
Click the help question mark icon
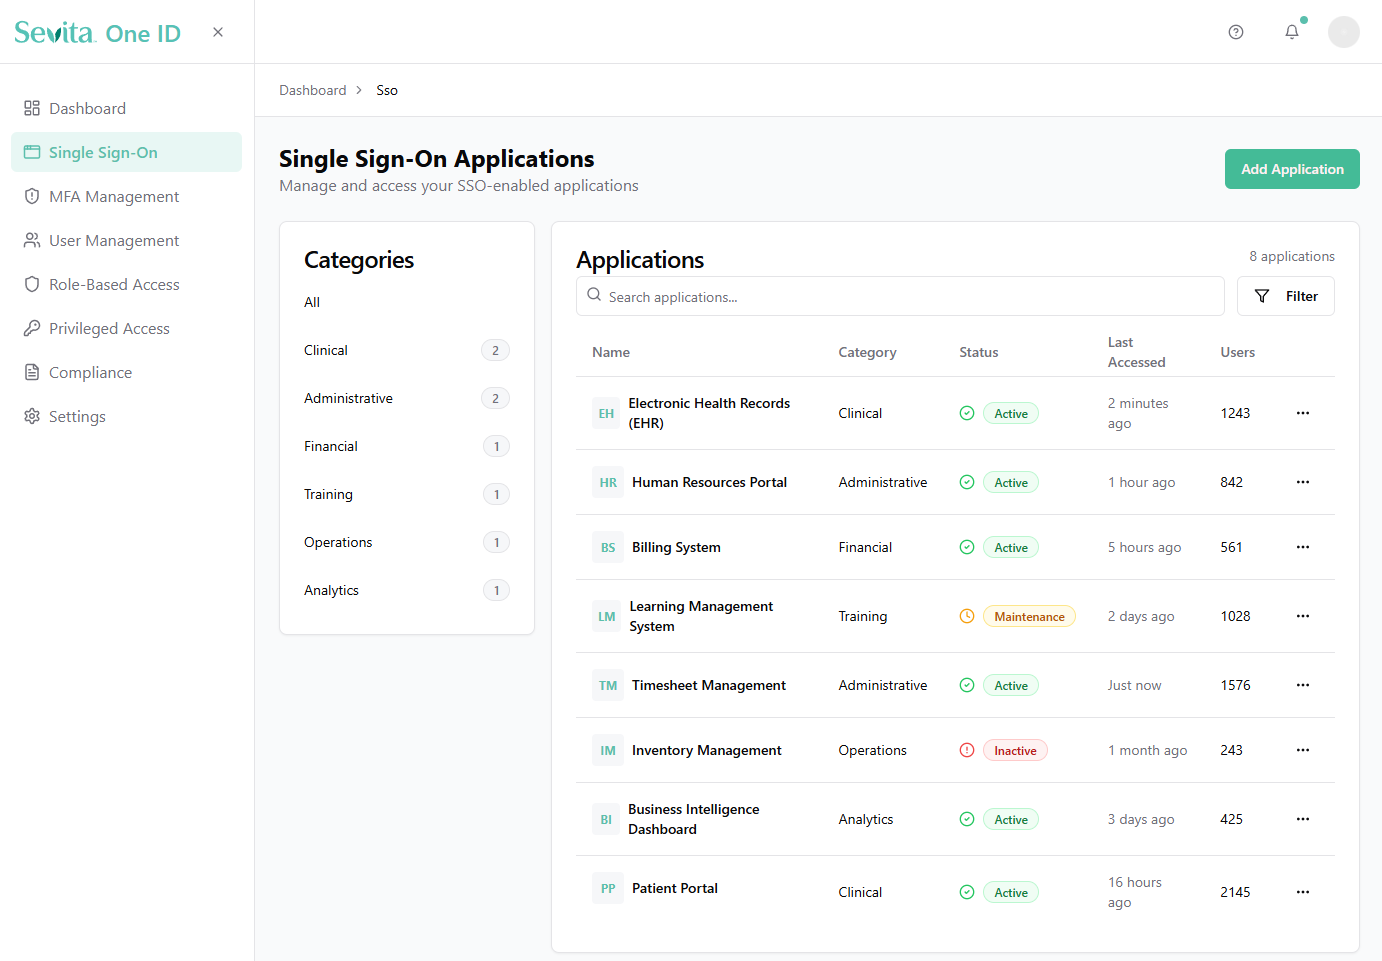pos(1236,32)
